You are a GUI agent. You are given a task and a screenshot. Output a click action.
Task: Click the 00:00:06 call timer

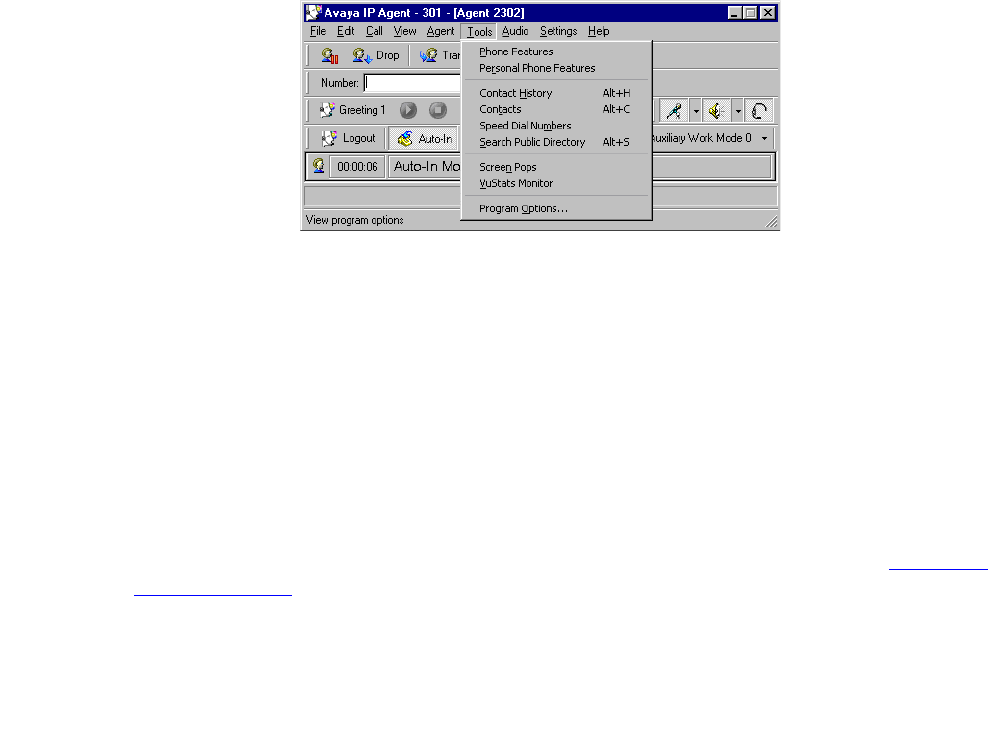(x=357, y=167)
